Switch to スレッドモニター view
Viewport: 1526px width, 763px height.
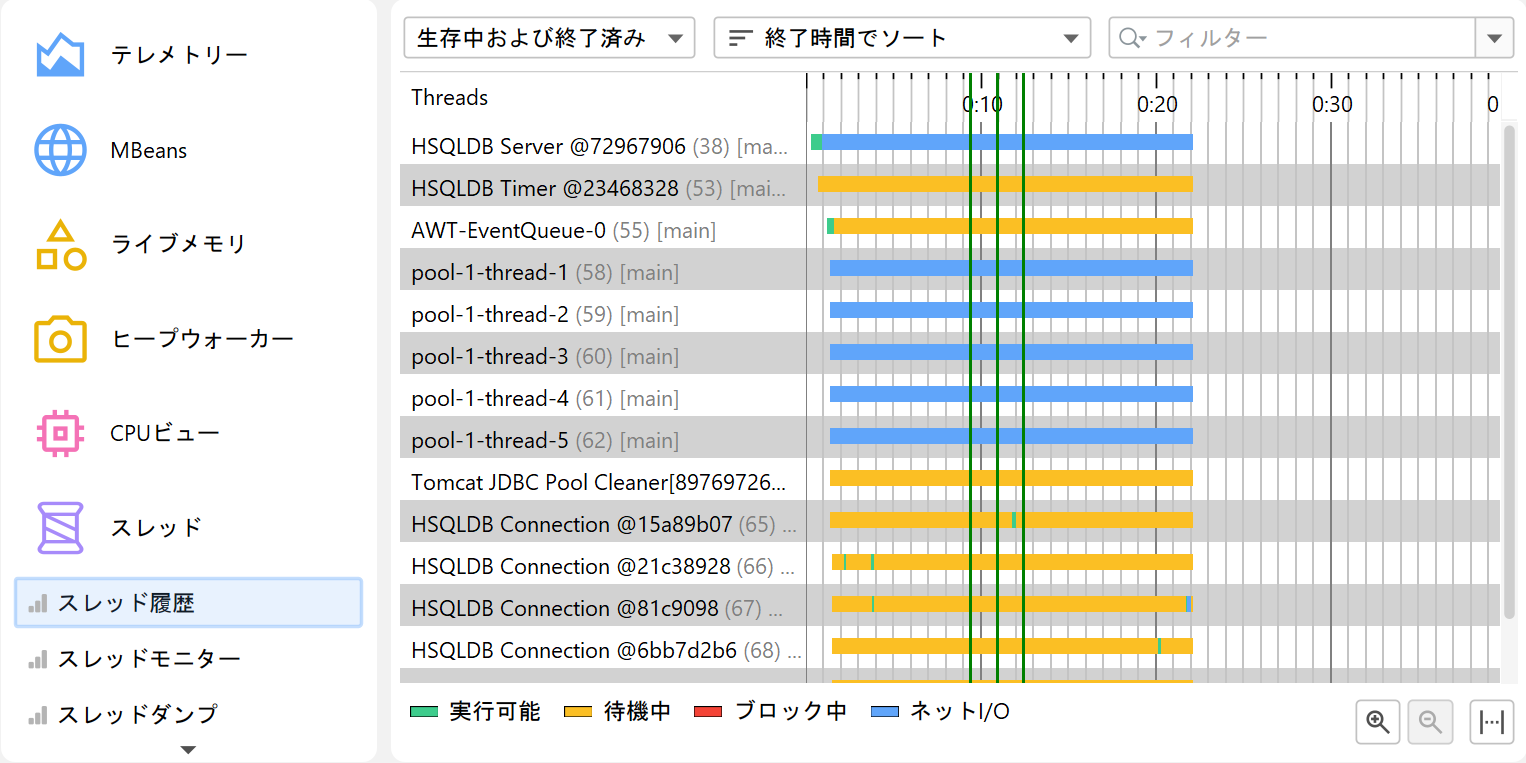coord(149,659)
